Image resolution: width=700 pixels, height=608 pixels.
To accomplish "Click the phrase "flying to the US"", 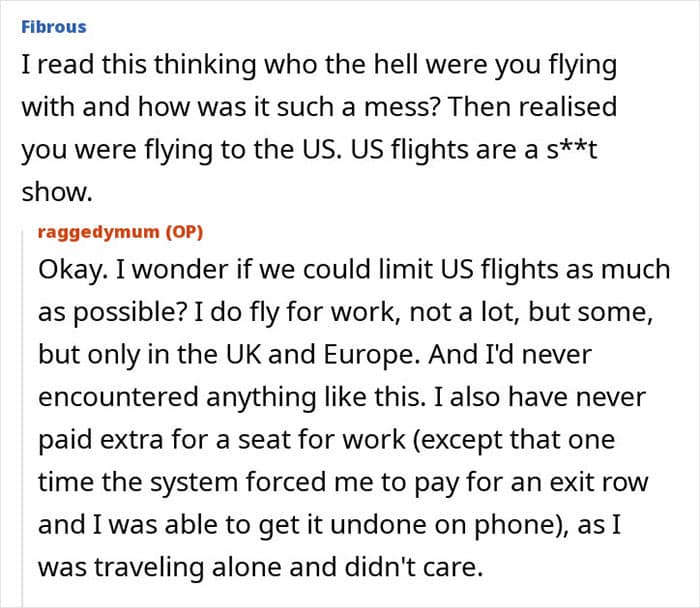I will (274, 146).
